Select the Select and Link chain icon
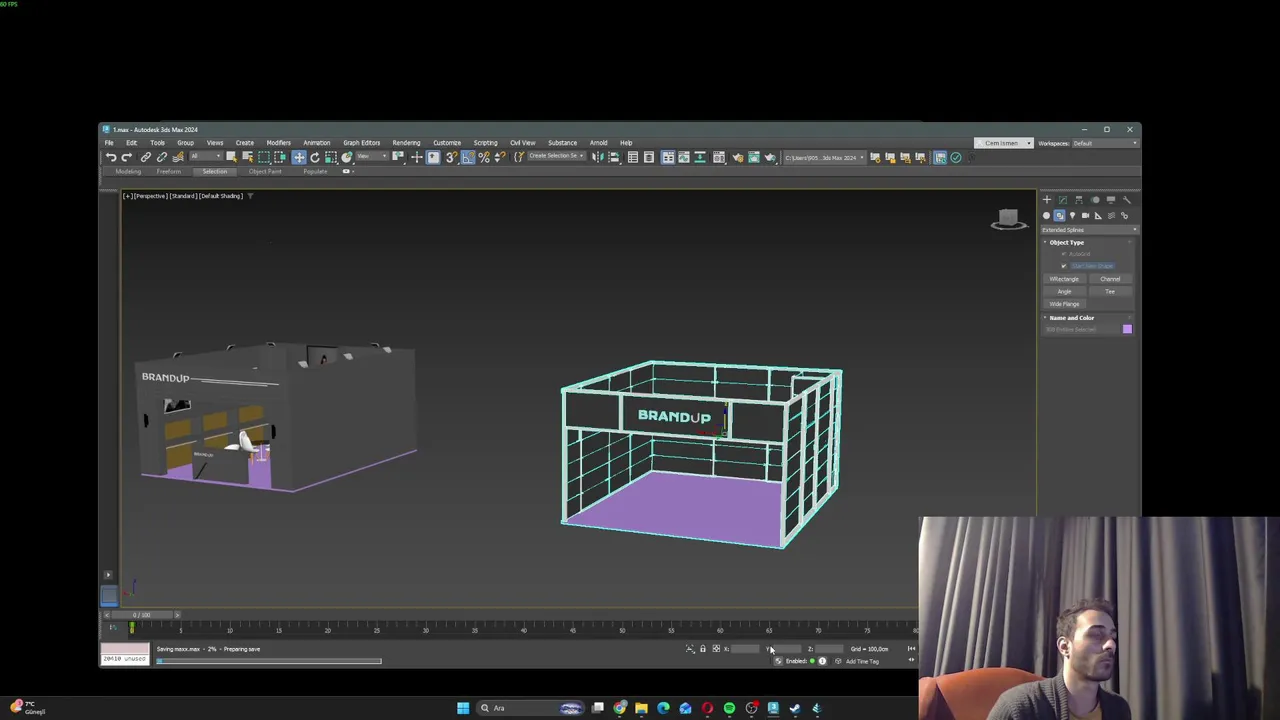 [x=145, y=157]
